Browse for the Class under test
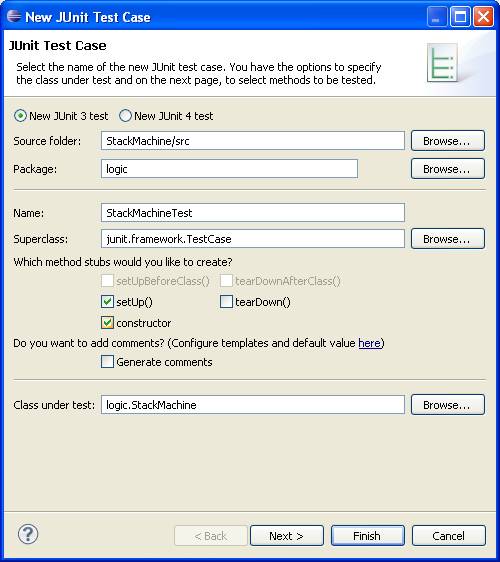The height and width of the screenshot is (562, 500). (x=448, y=405)
